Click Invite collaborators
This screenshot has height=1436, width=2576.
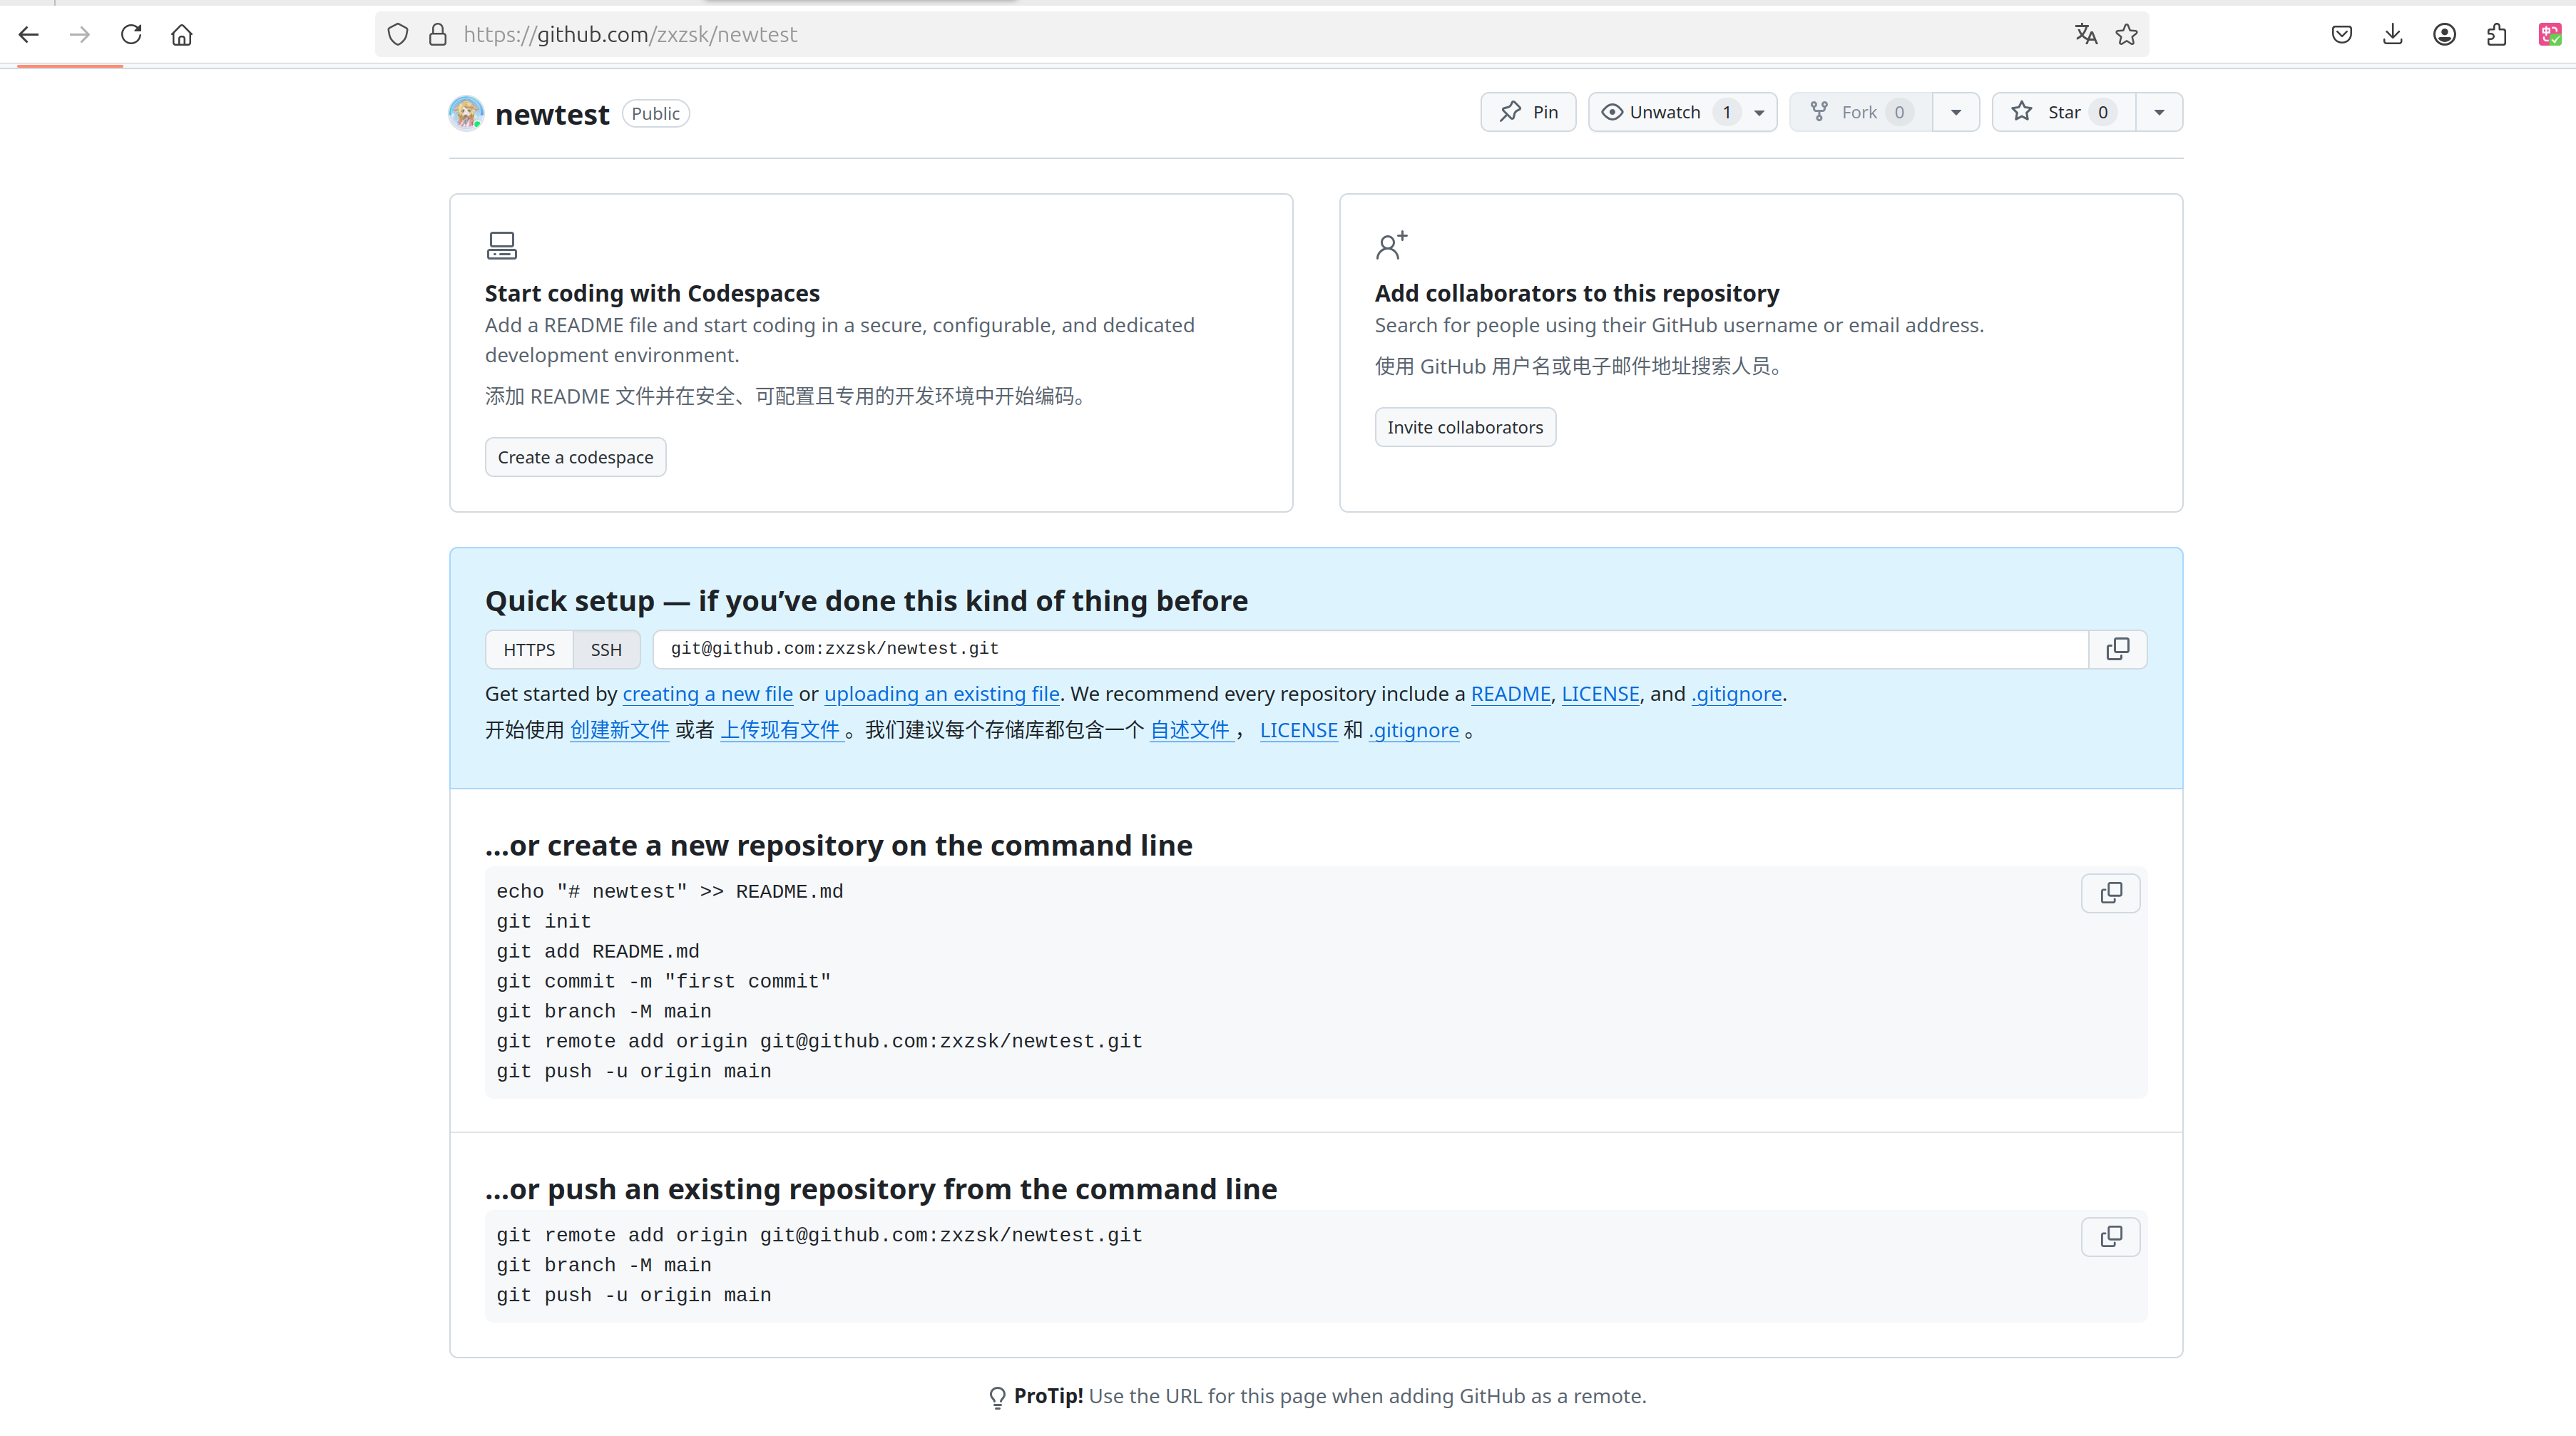point(1465,427)
